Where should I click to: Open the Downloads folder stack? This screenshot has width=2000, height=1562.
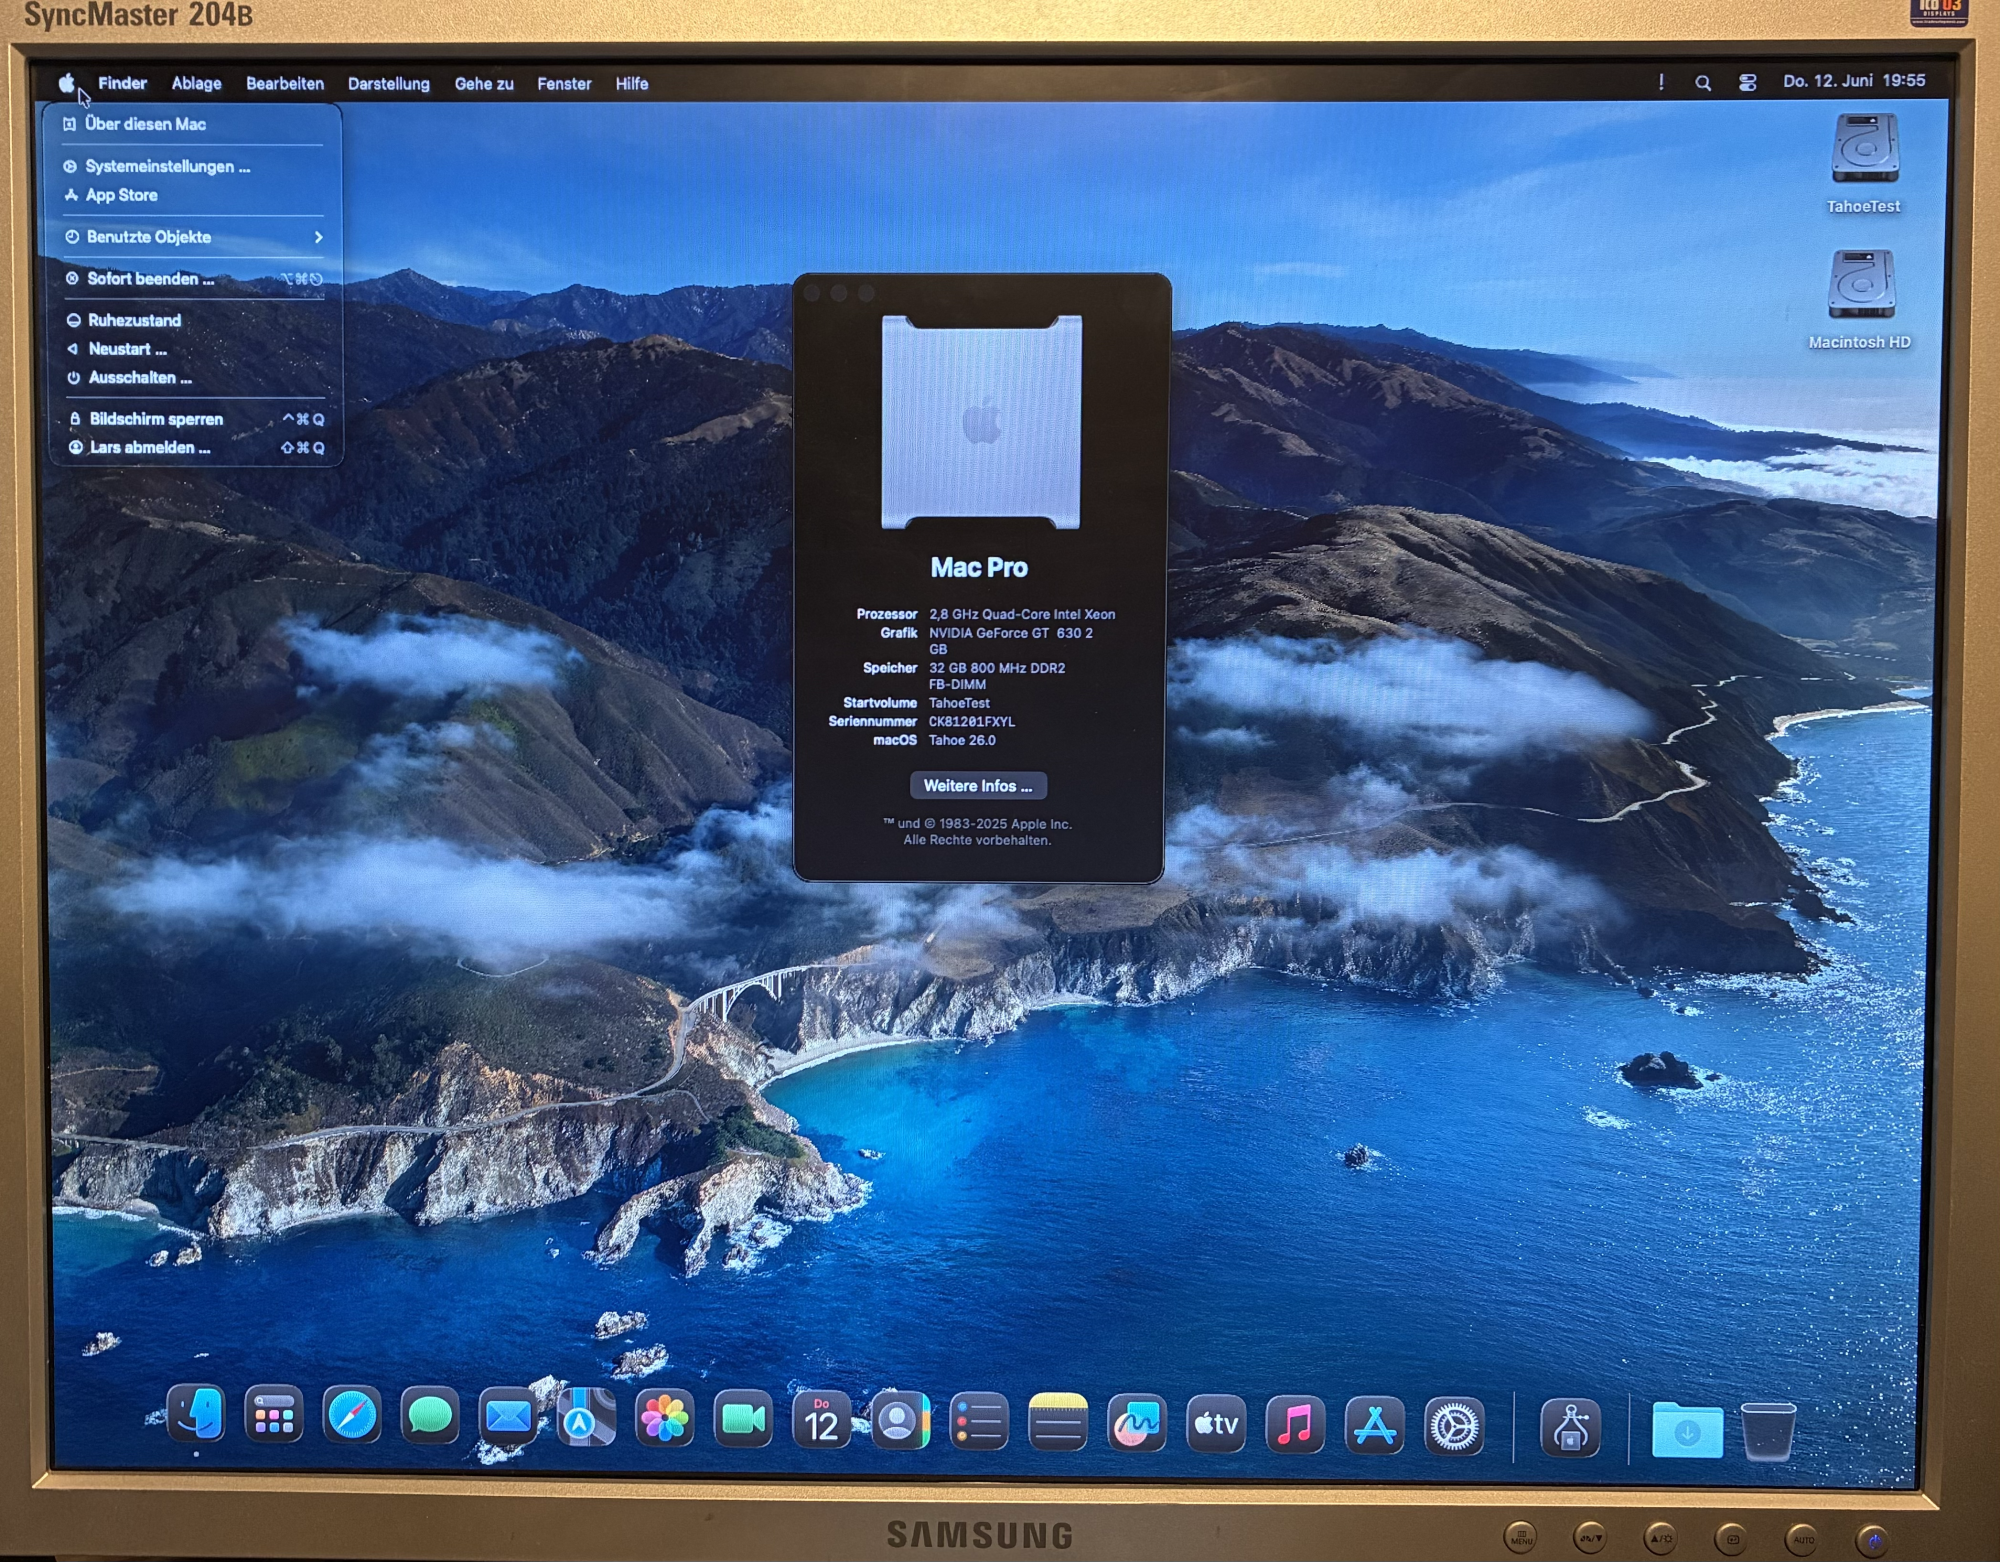click(1687, 1431)
